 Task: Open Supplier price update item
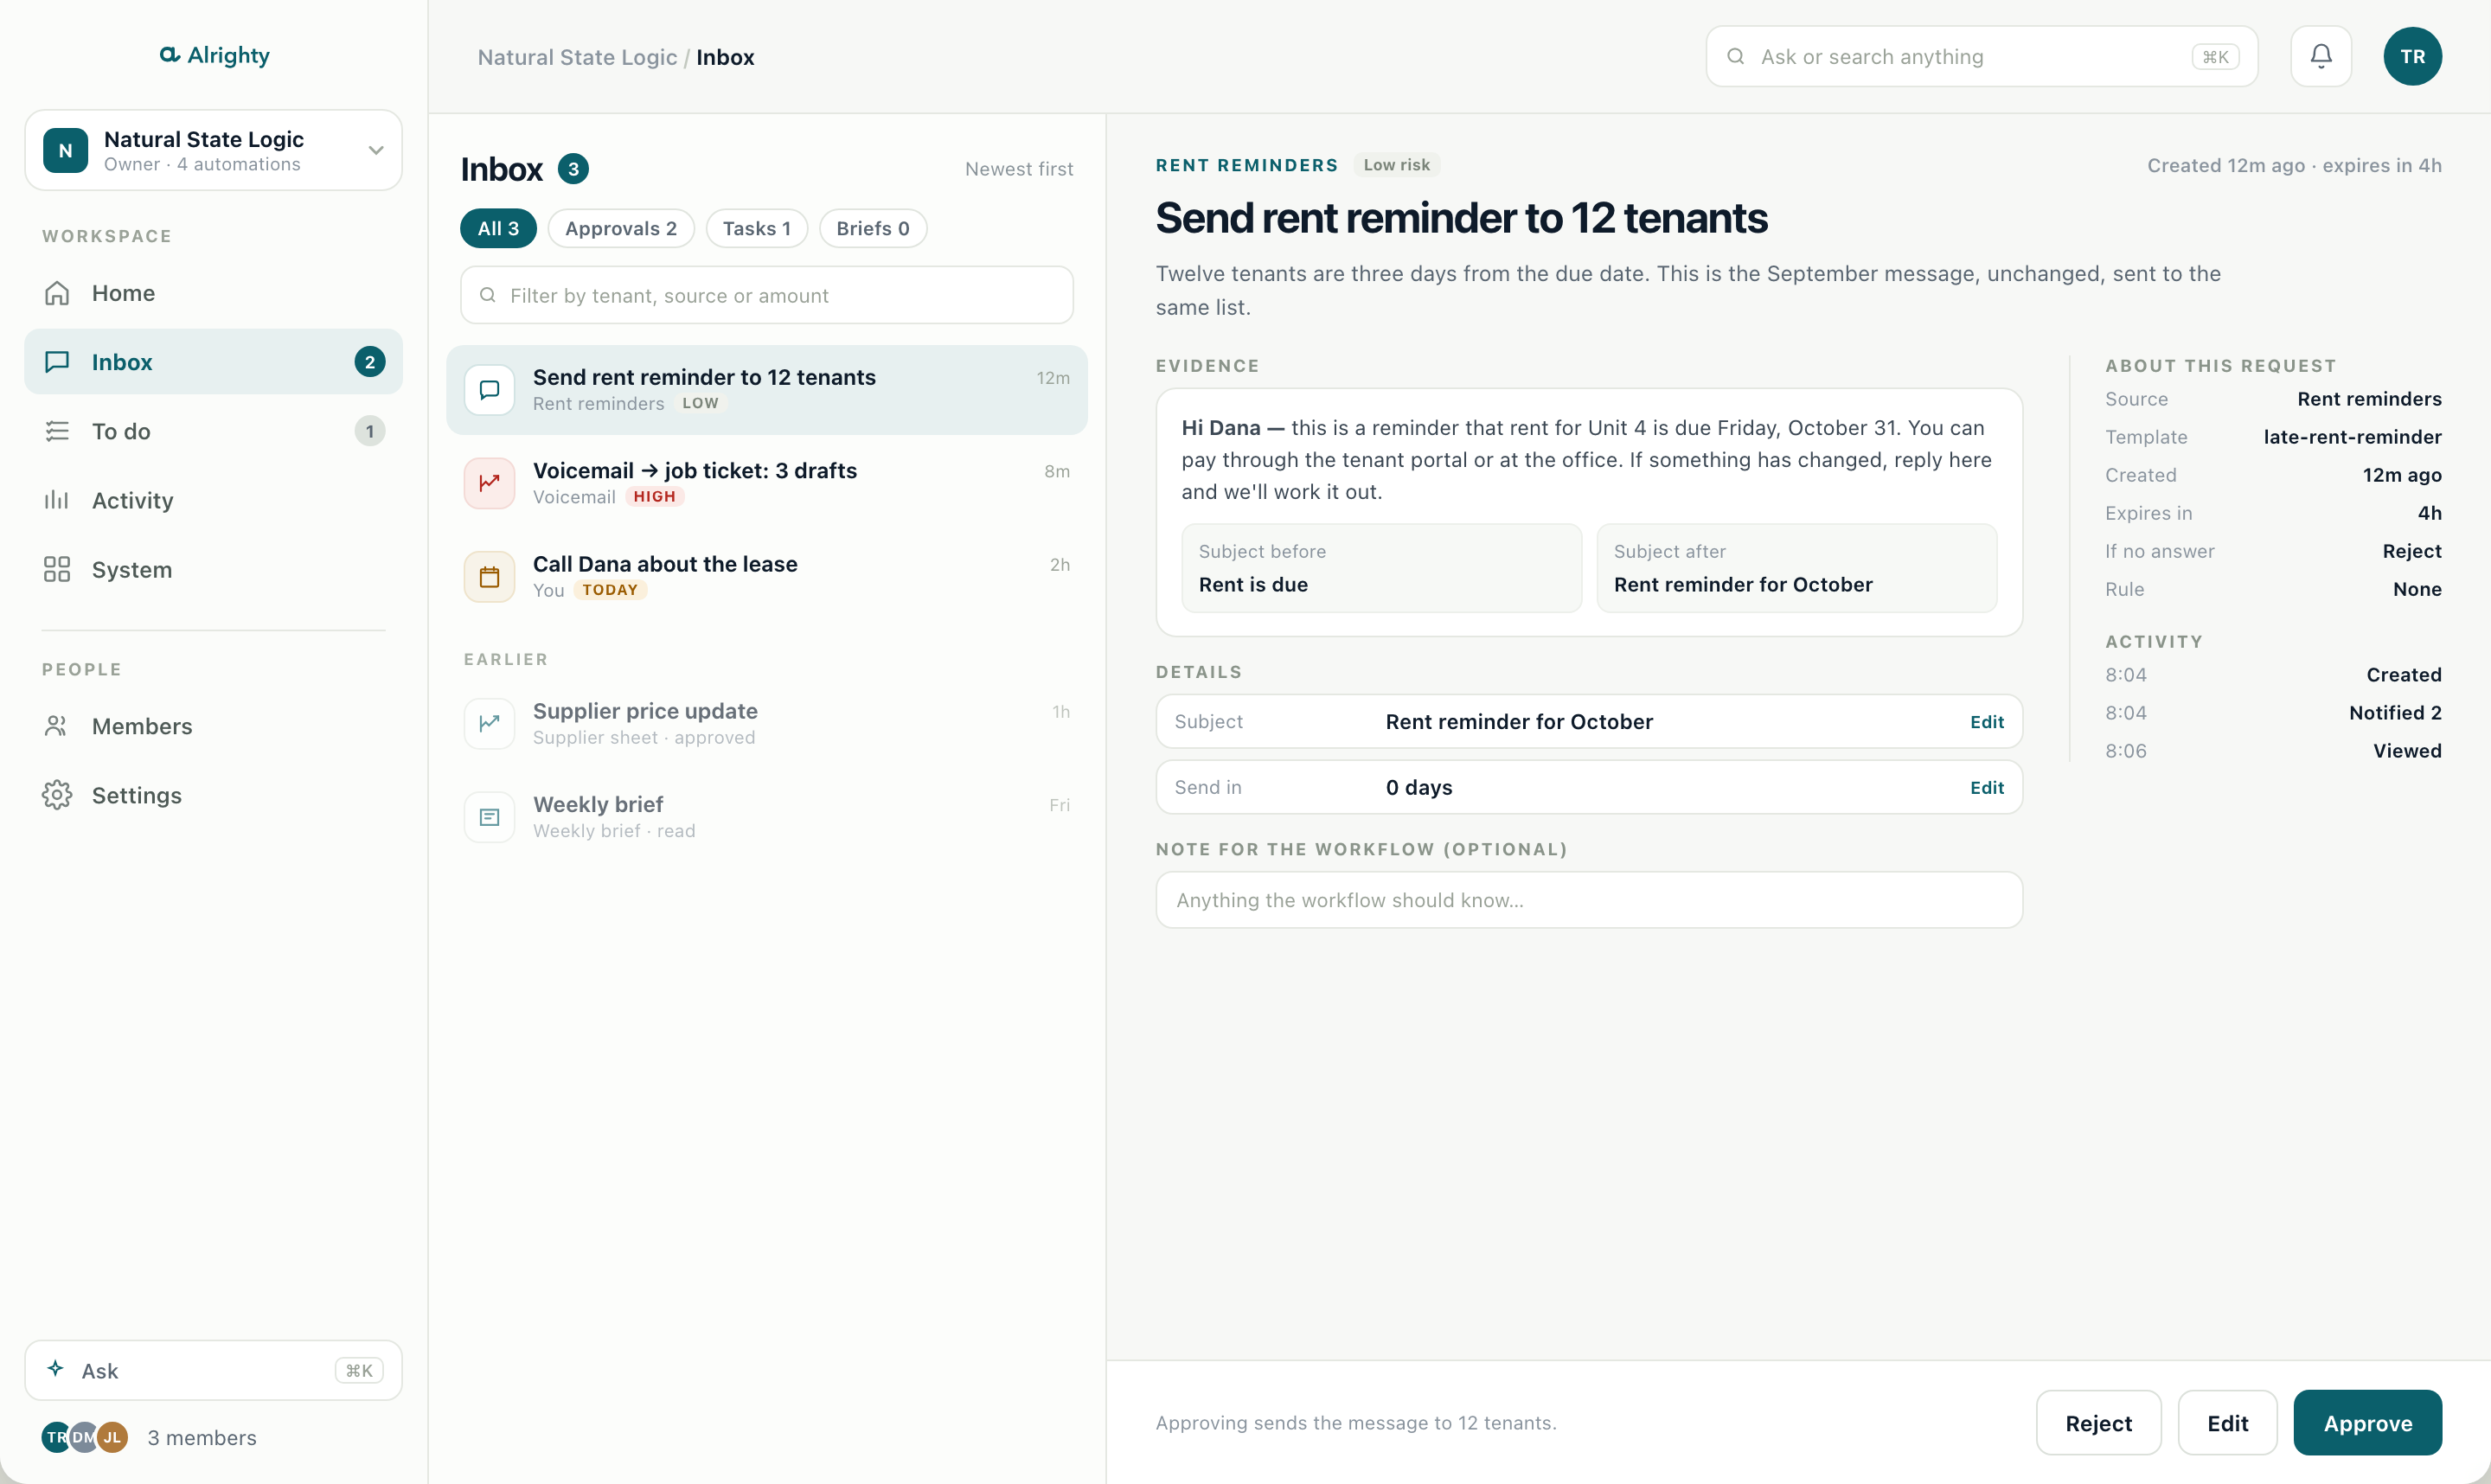(767, 724)
